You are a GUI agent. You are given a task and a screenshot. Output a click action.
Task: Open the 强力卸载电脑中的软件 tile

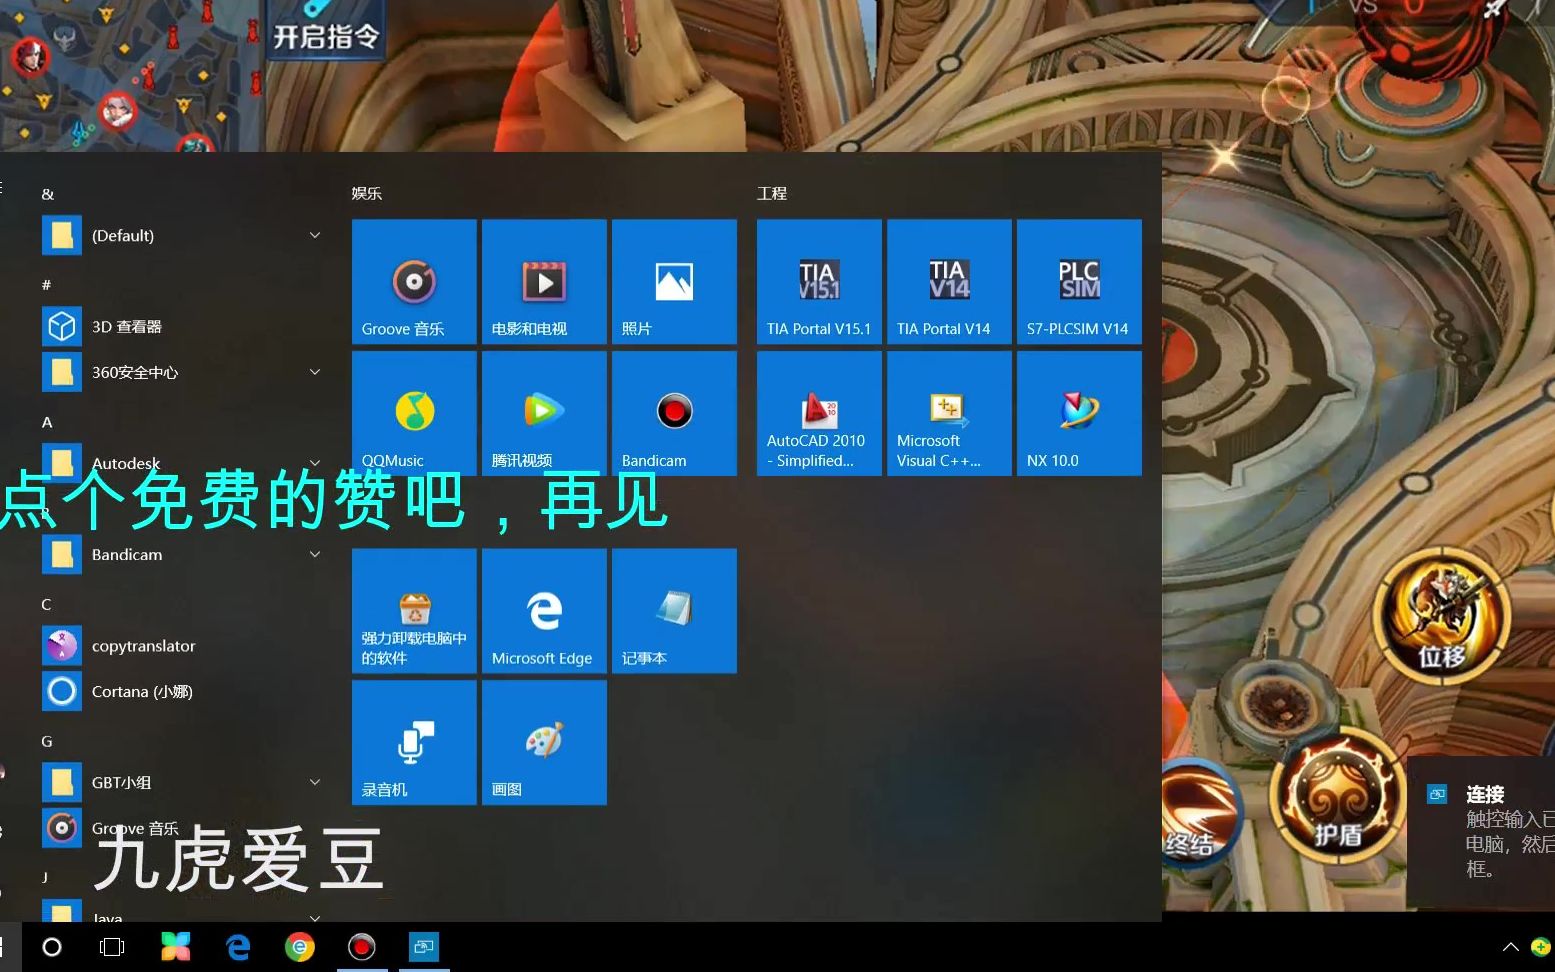click(414, 611)
